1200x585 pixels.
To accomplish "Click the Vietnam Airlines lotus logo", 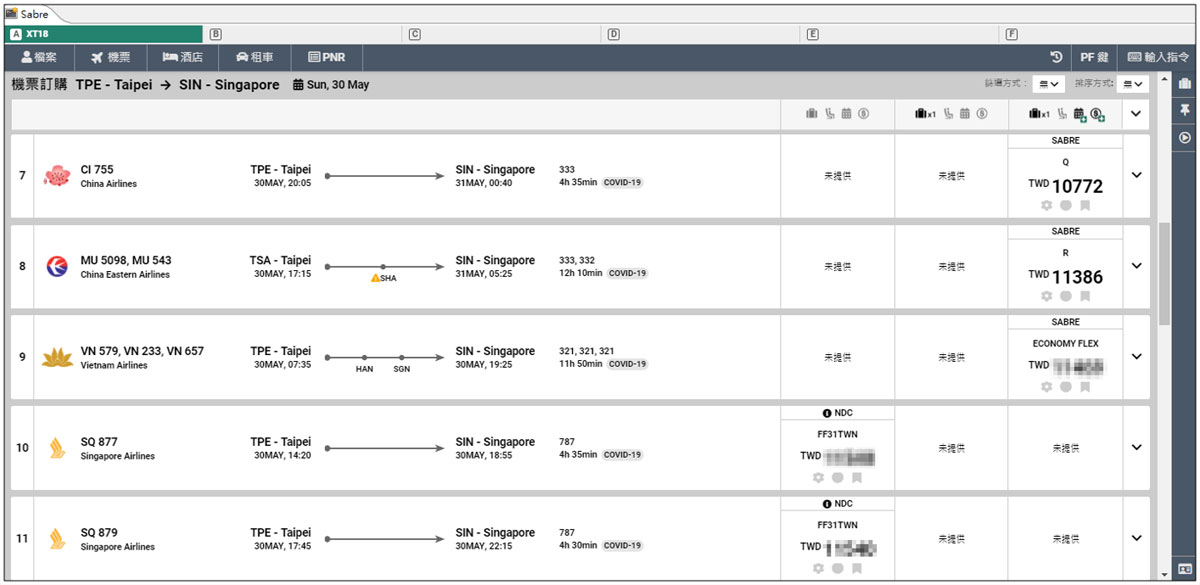I will (57, 357).
